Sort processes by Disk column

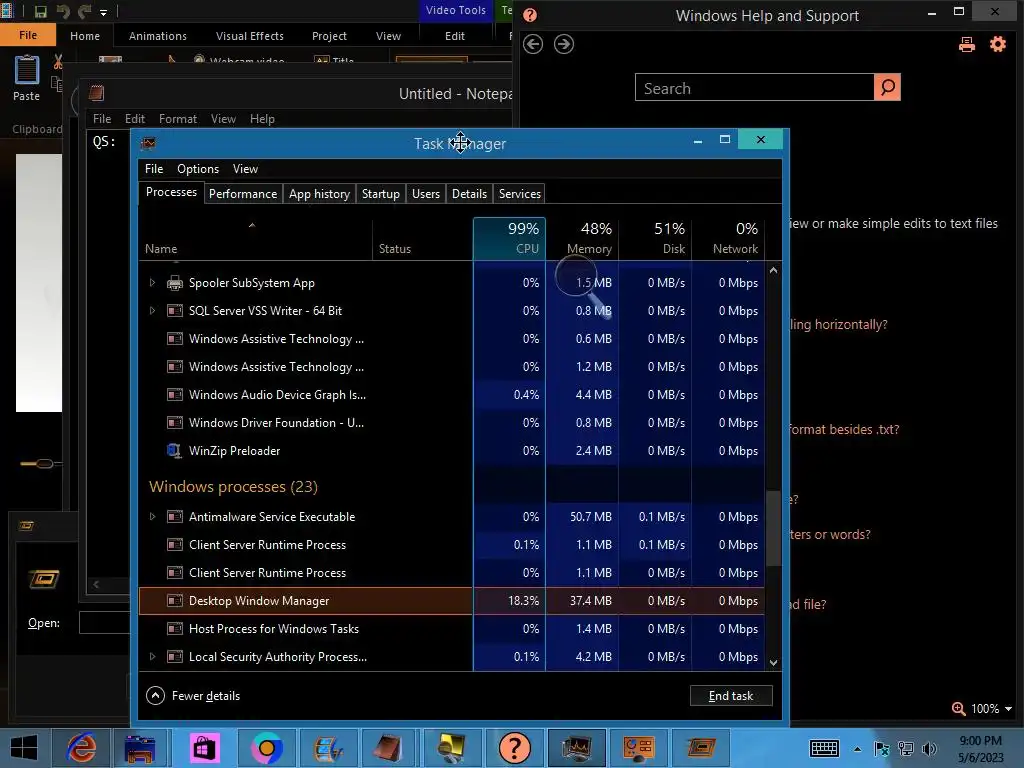coord(656,239)
